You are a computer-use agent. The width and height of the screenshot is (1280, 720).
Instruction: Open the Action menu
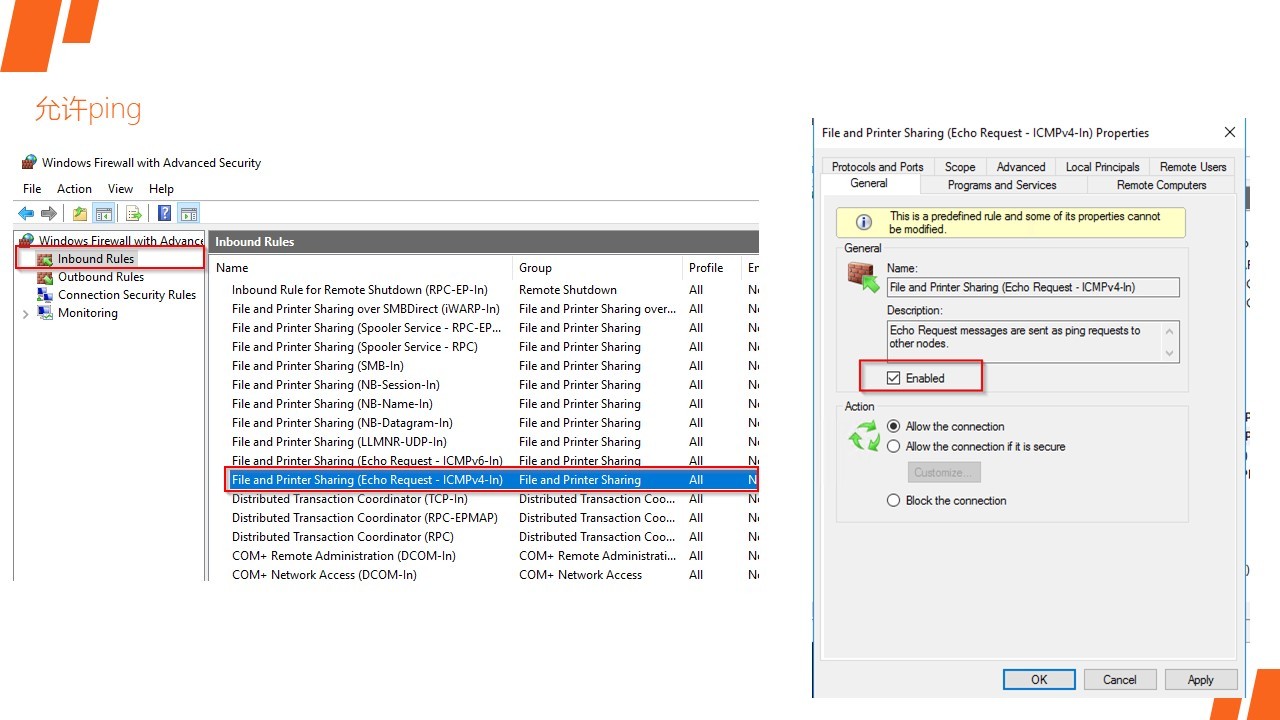click(74, 188)
